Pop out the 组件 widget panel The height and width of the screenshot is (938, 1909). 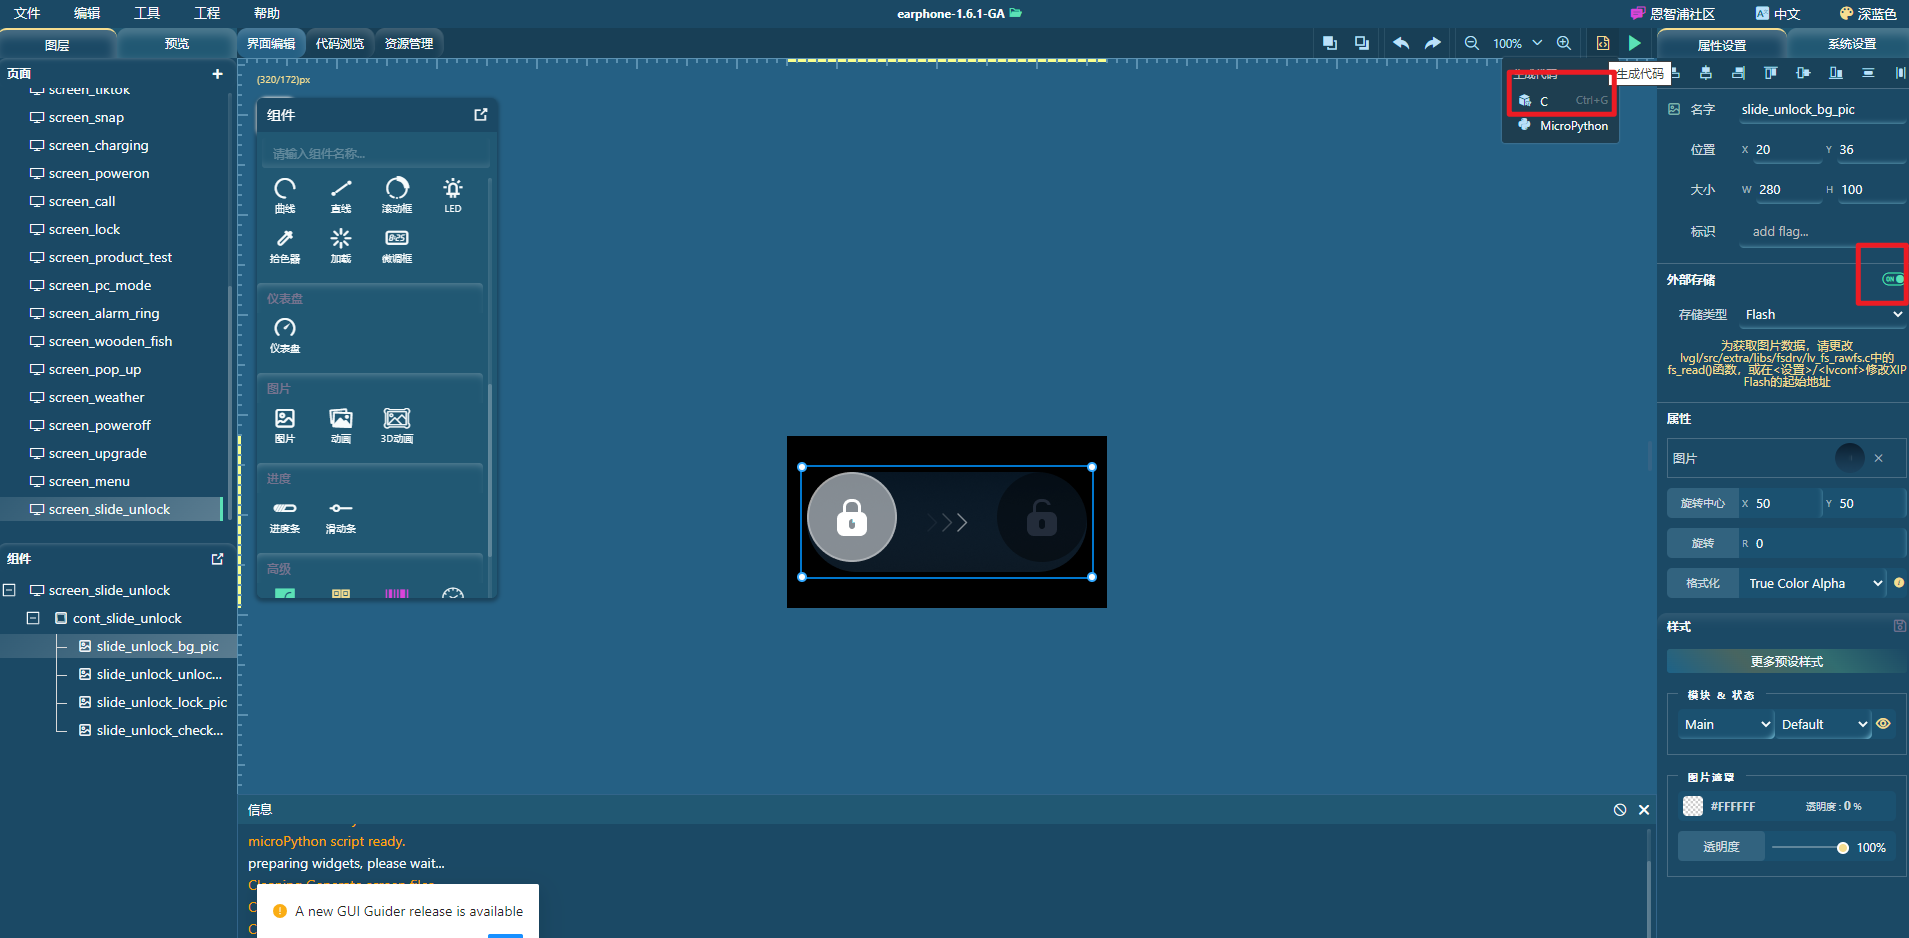(x=481, y=115)
